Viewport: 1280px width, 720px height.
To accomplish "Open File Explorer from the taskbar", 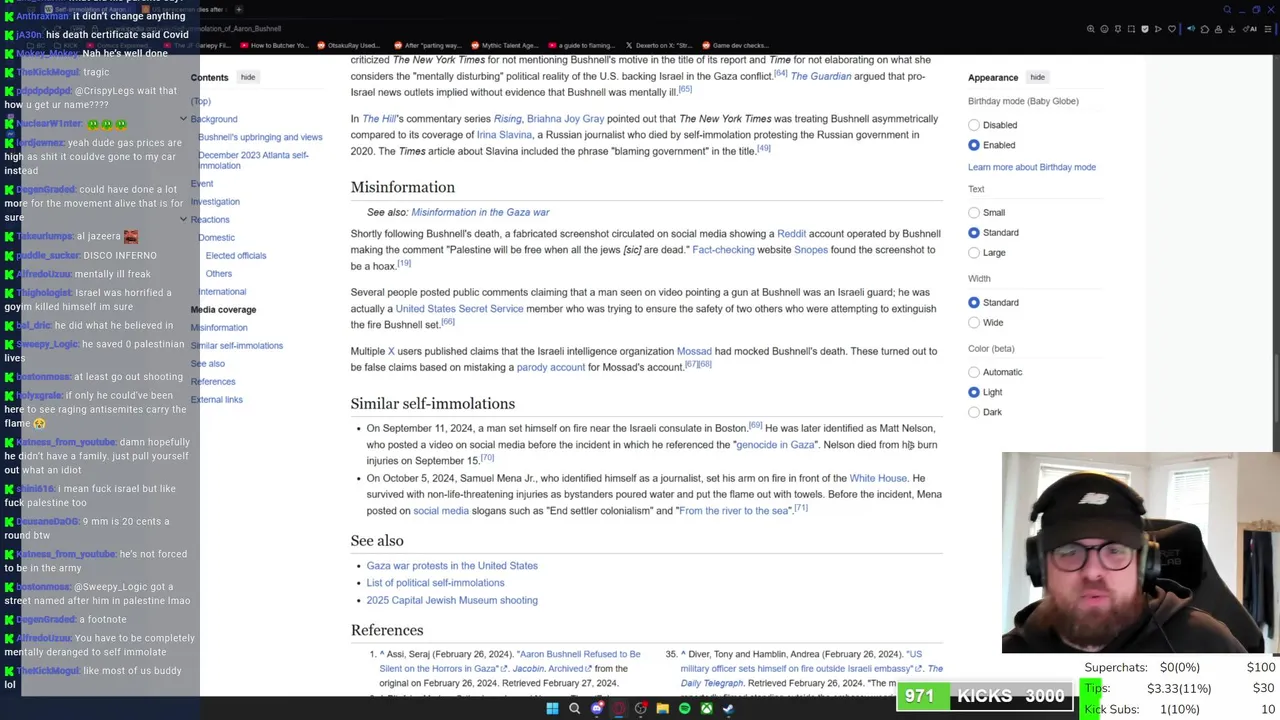I will 662,708.
